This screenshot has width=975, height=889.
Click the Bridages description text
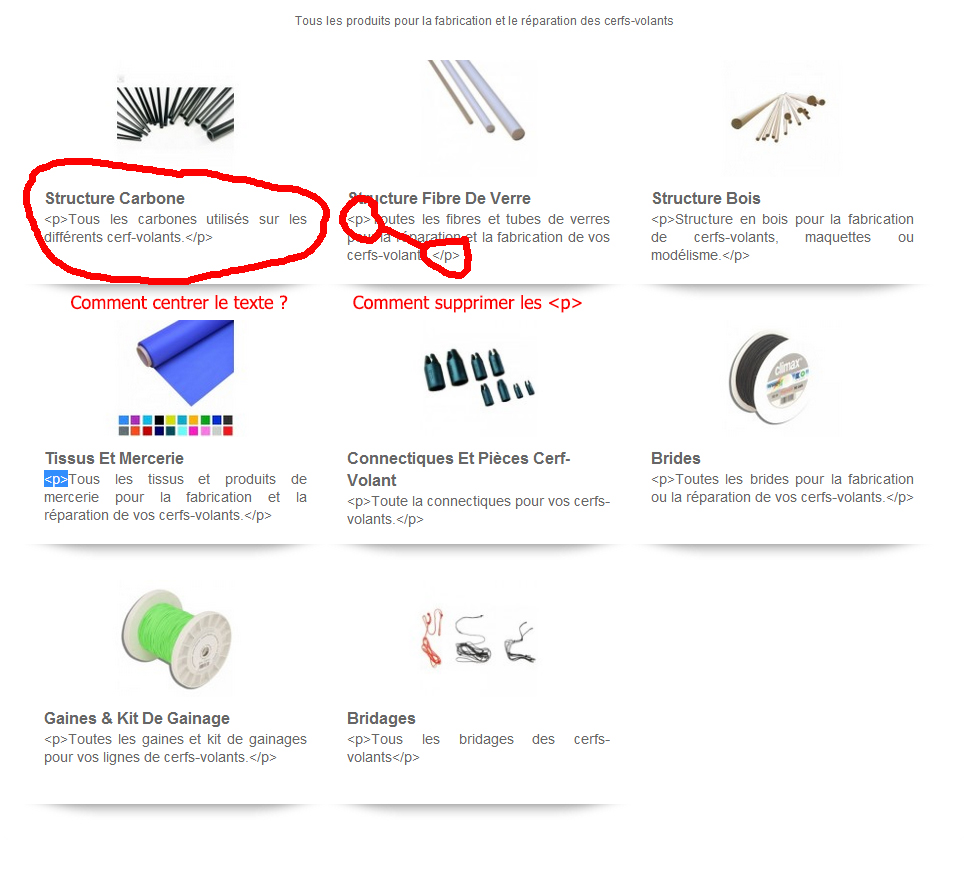(478, 748)
